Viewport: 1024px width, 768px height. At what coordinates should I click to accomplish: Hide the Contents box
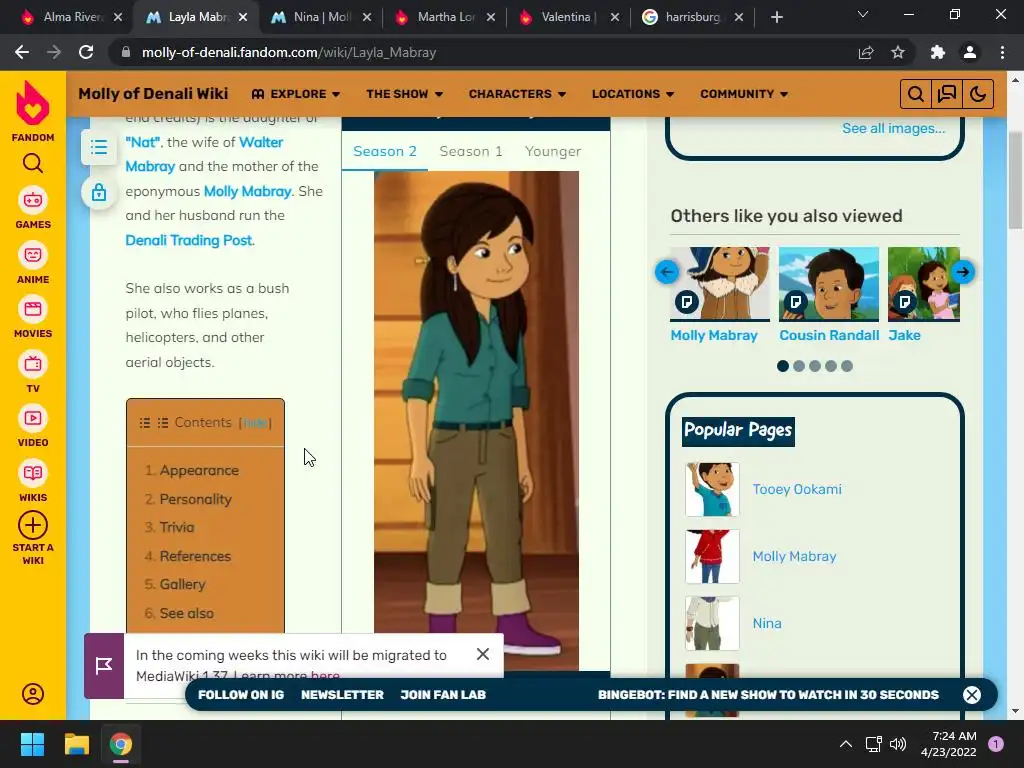pyautogui.click(x=255, y=423)
